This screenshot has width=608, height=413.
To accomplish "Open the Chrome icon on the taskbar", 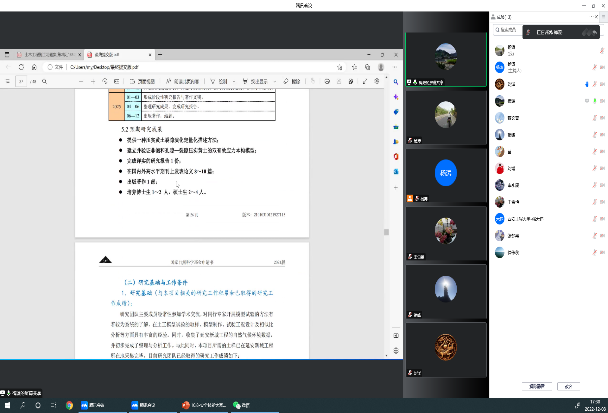I will tap(70, 405).
